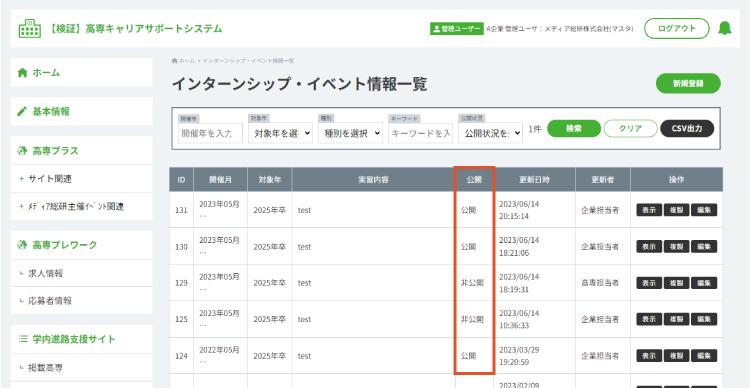Click the building logo icon in header
This screenshot has height=388, width=750.
pos(30,28)
